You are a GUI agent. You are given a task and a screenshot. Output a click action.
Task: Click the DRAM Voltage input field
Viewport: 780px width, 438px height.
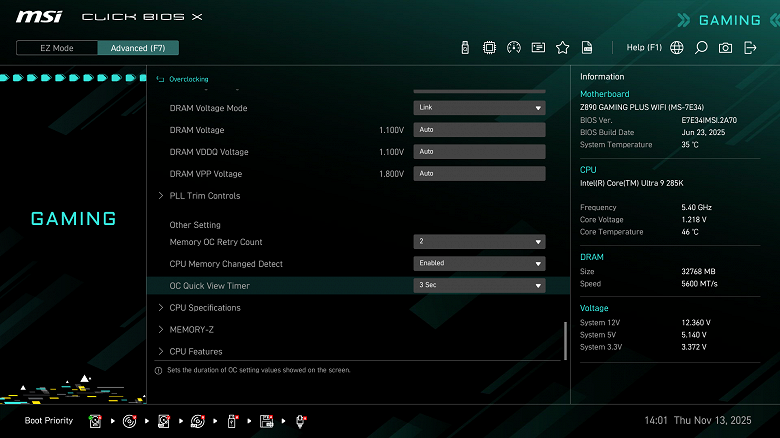tap(479, 129)
